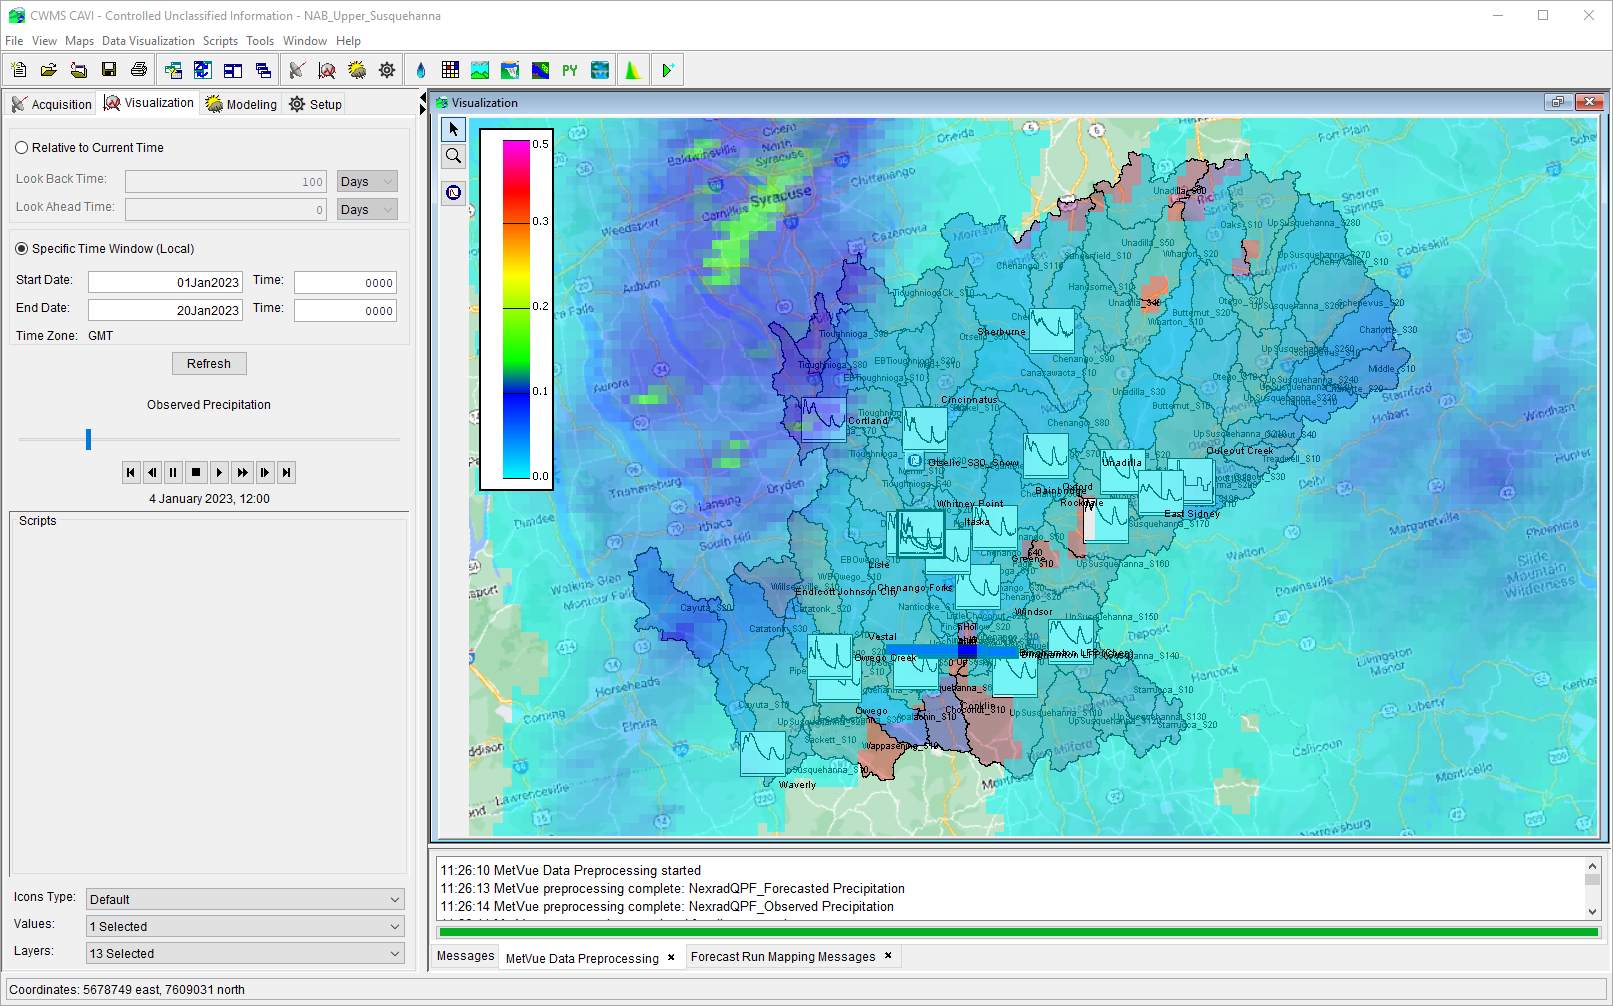
Task: Click the green landscape picture toolbar icon
Action: tap(480, 70)
